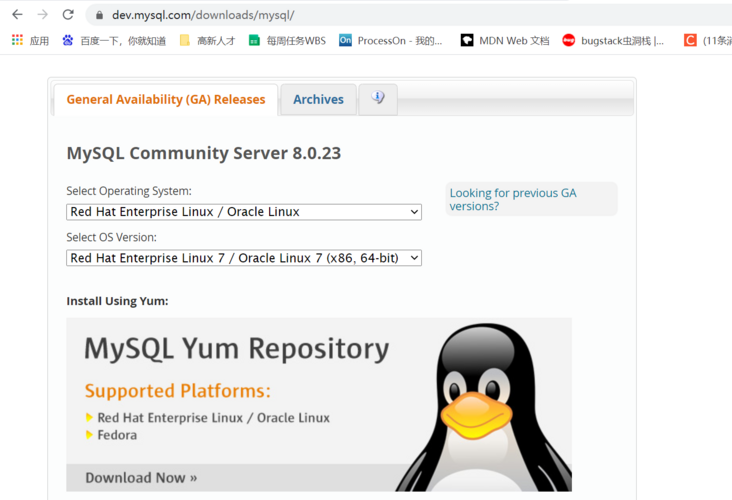Click the MySQL Community Server 8.0.23 heading
Viewport: 732px width, 500px height.
(x=204, y=153)
